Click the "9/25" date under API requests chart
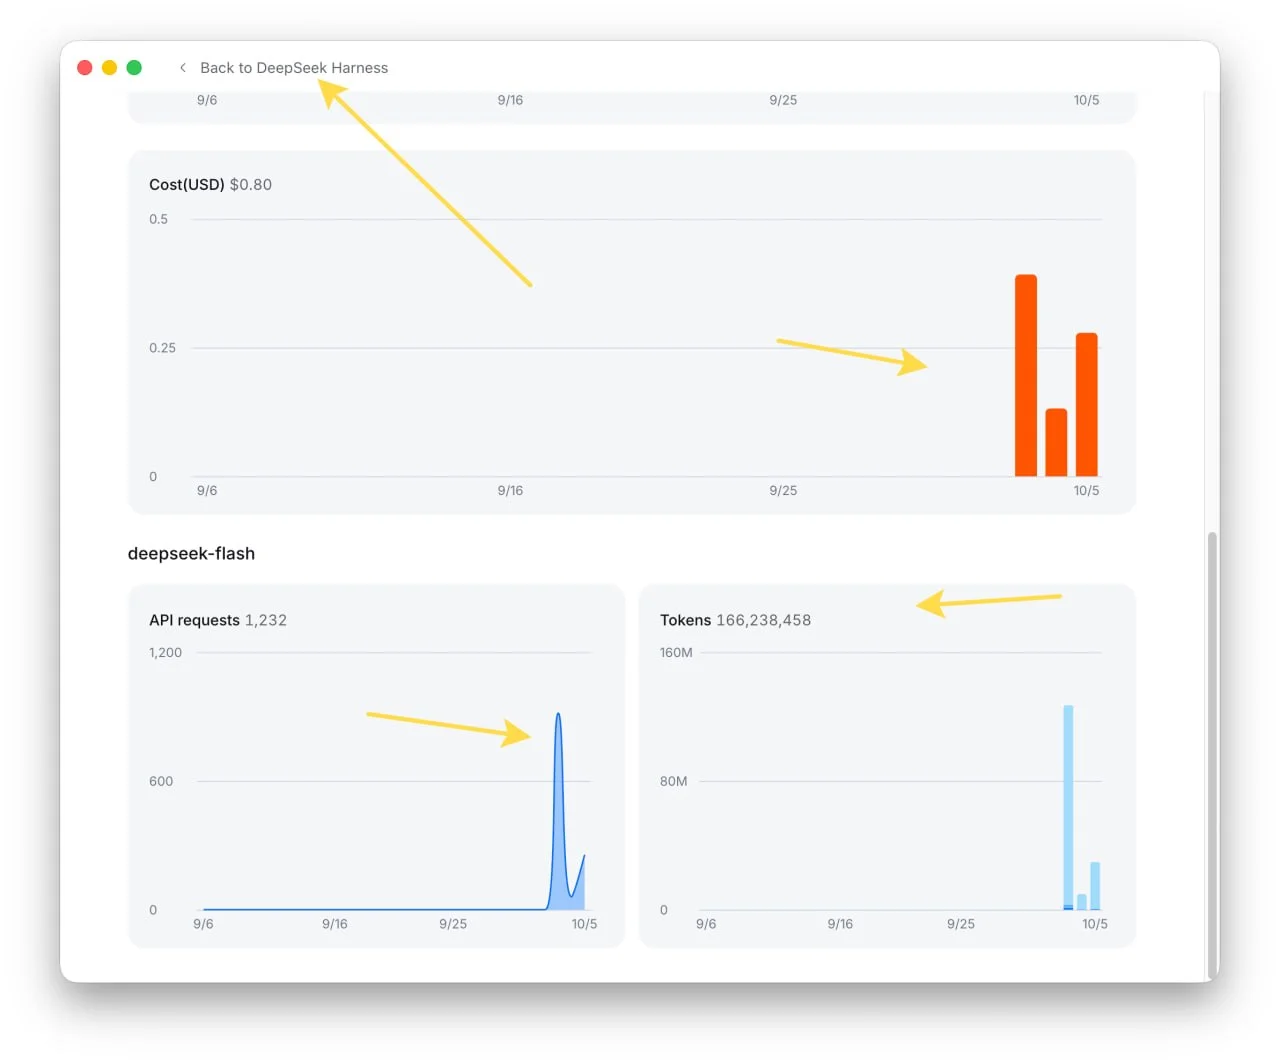Image resolution: width=1280 pixels, height=1062 pixels. 453,924
